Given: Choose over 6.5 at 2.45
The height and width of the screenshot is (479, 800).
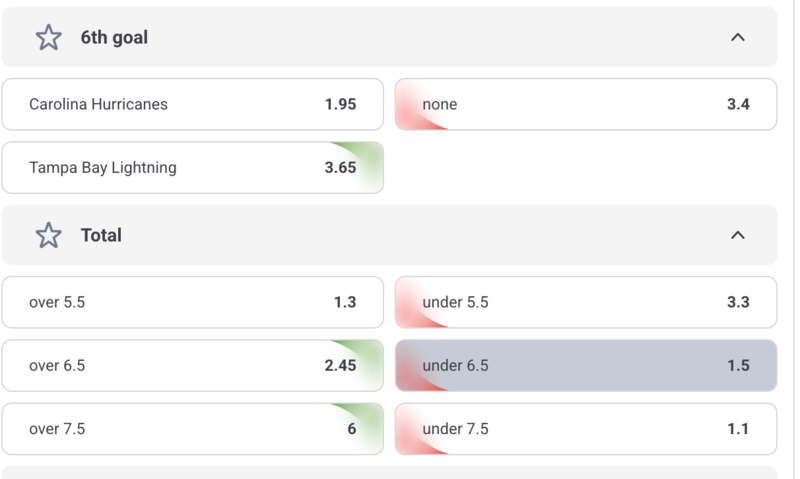Looking at the screenshot, I should coord(193,365).
